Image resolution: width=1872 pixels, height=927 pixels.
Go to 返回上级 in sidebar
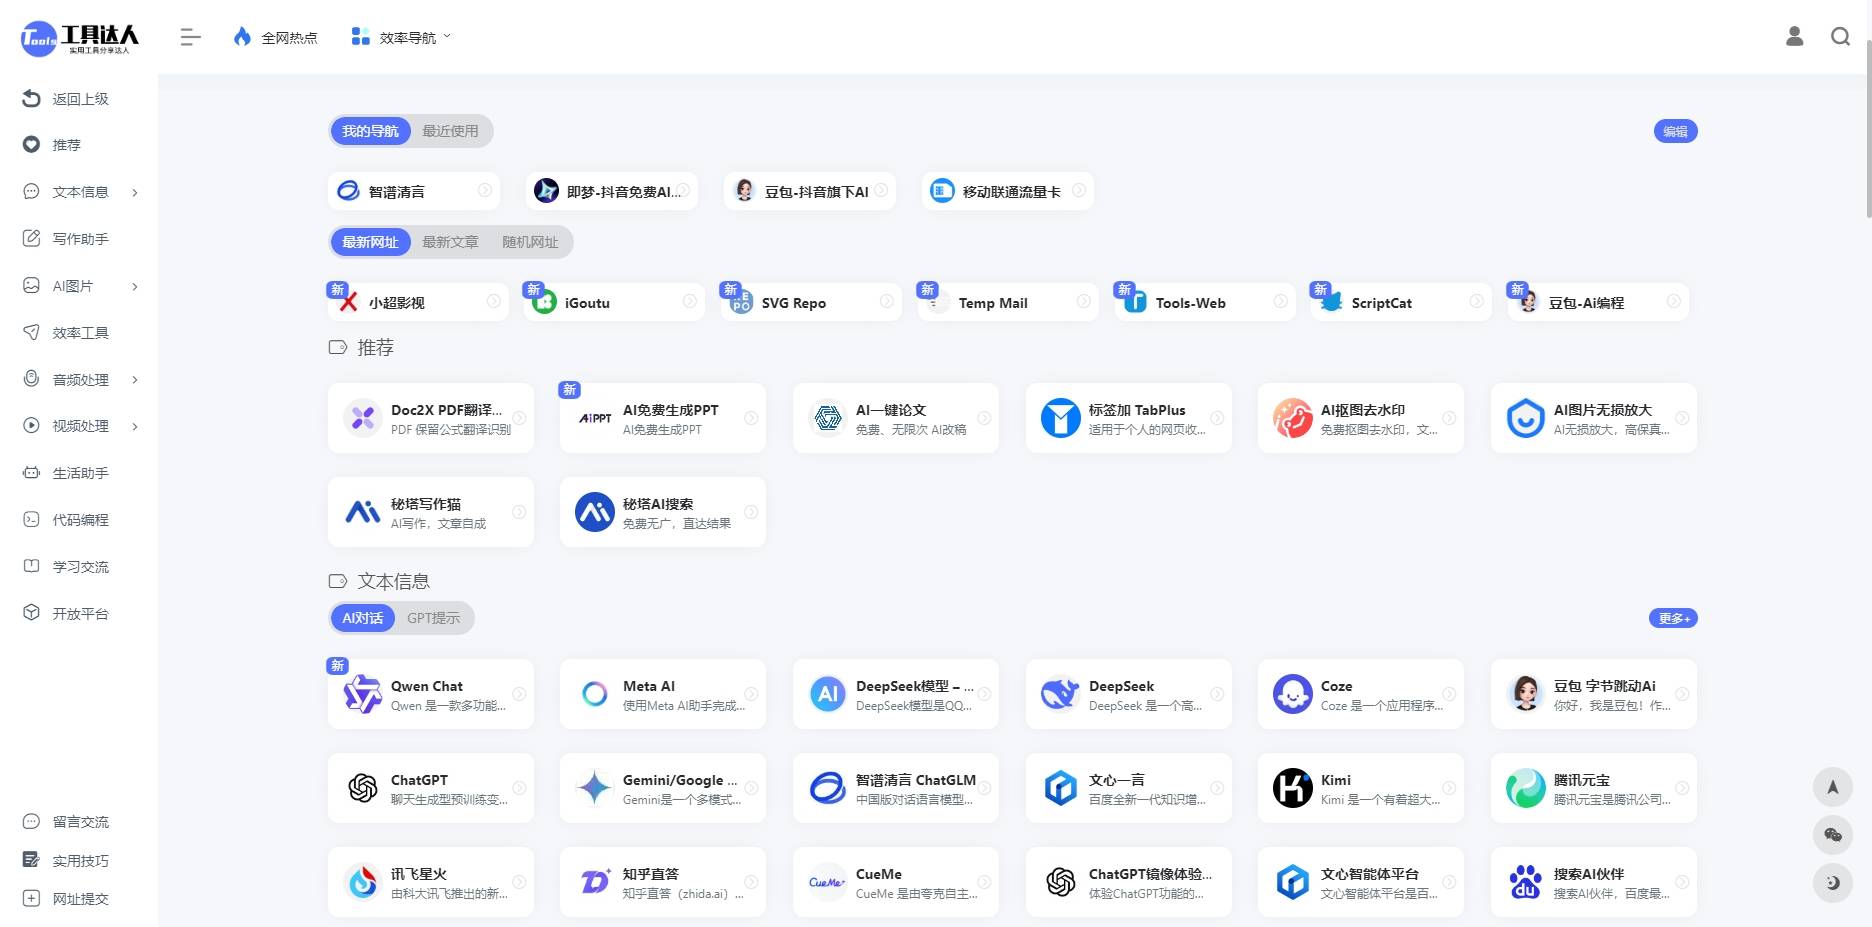click(66, 99)
